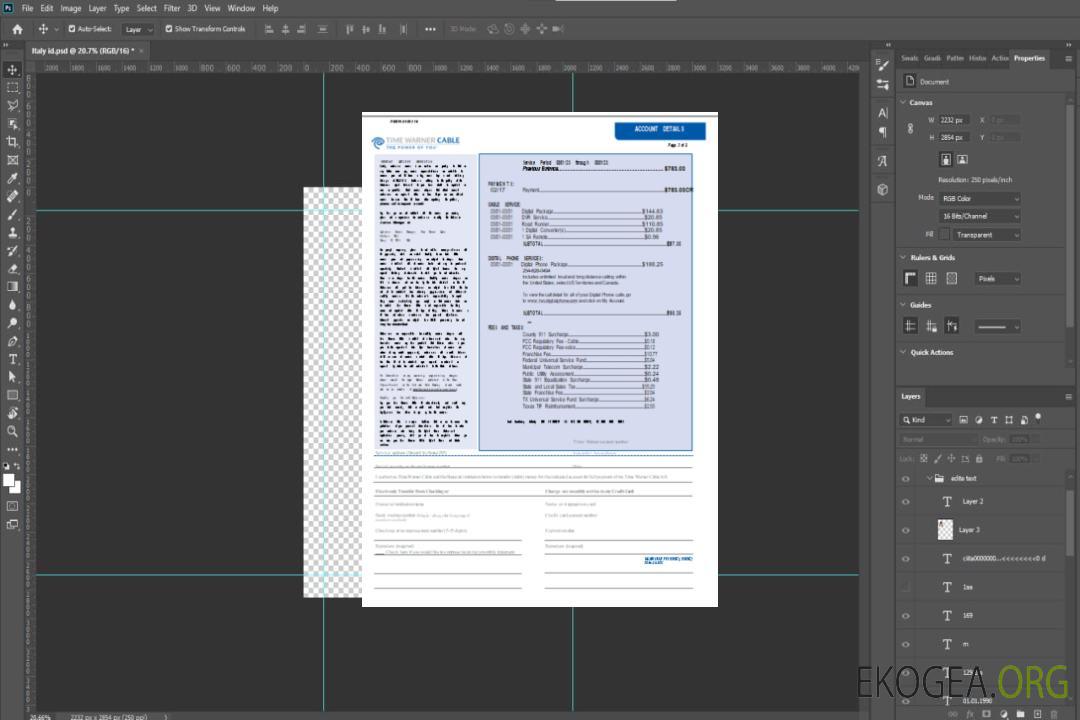Click the canvas Fill color swatch

click(944, 234)
